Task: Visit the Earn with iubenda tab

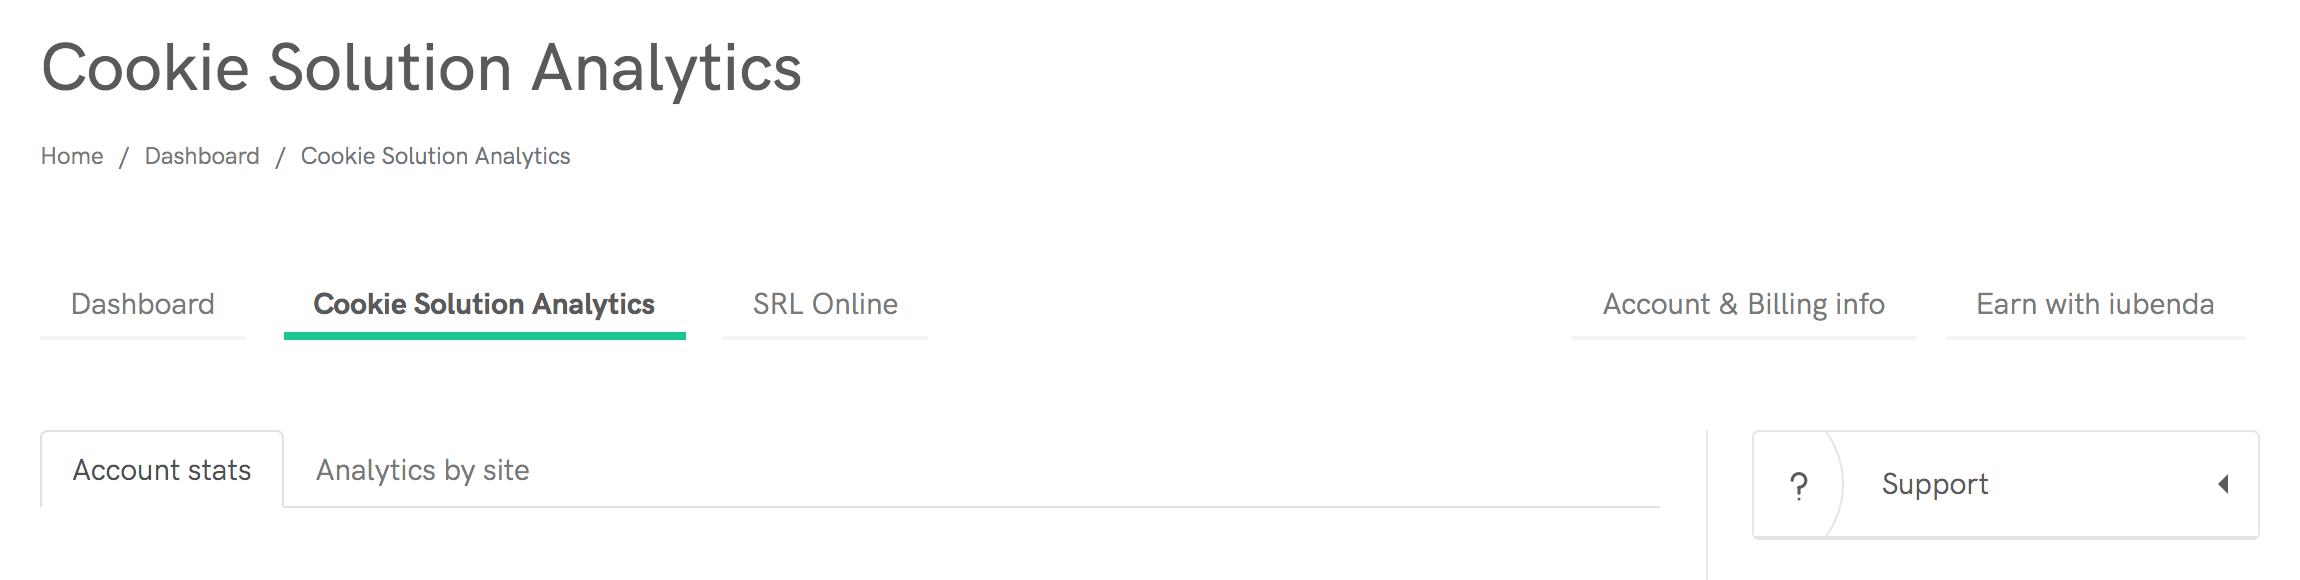Action: pos(2095,304)
